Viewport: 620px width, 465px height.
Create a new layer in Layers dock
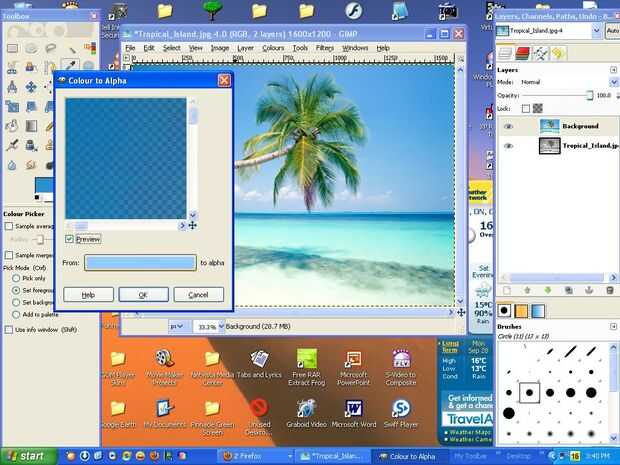click(507, 291)
